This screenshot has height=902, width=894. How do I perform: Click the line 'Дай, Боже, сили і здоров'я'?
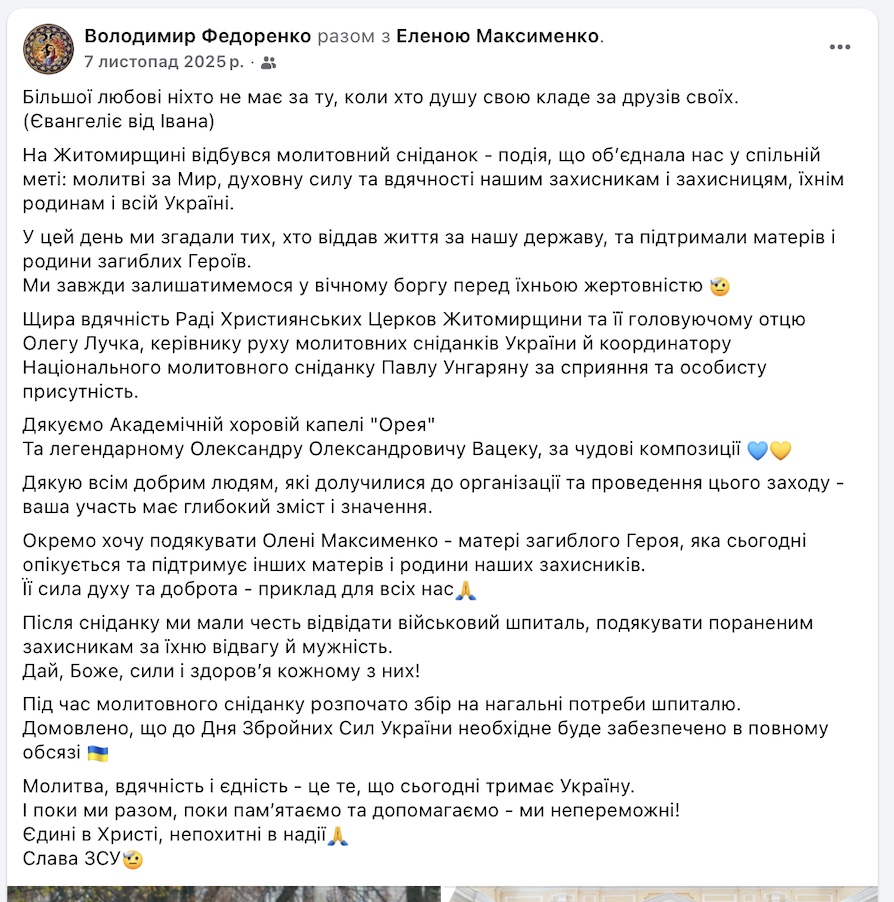point(221,671)
